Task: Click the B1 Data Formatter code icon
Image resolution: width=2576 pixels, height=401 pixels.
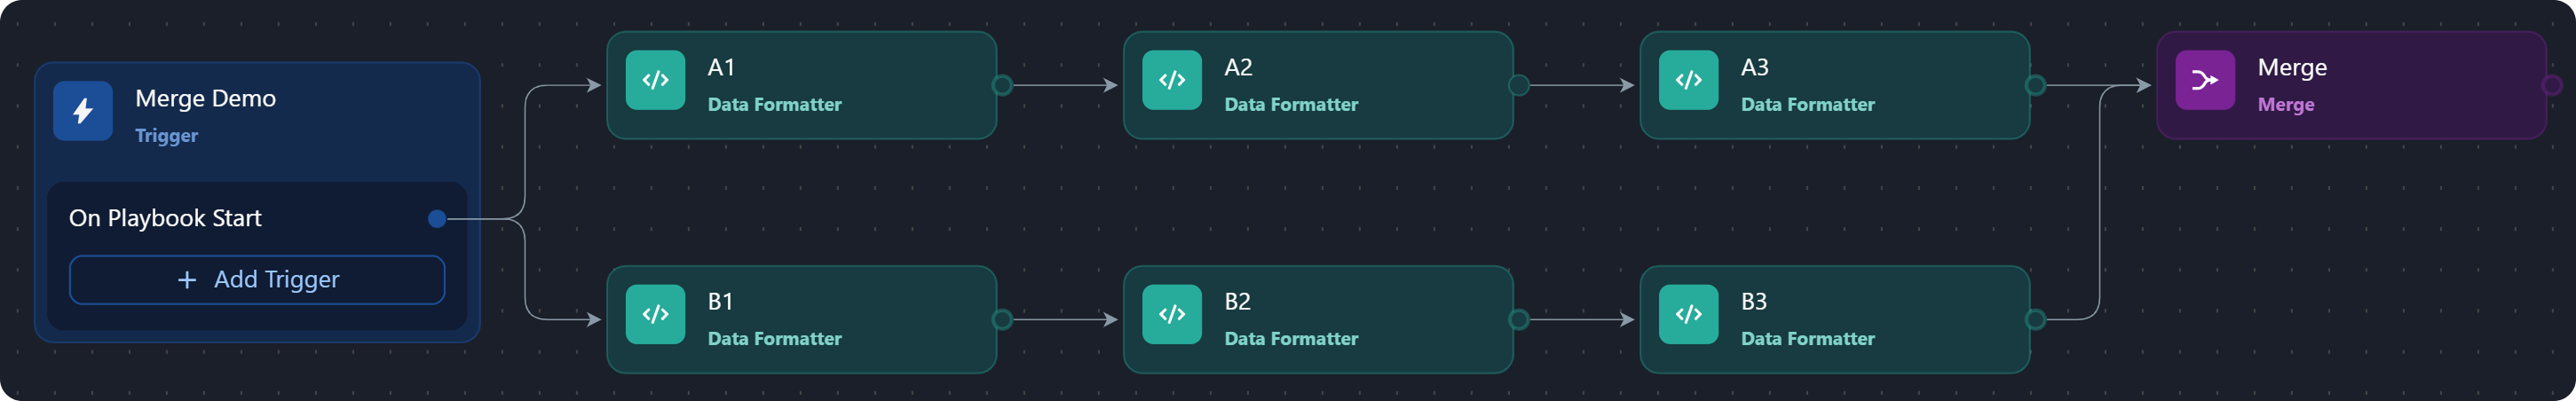Action: coord(655,314)
